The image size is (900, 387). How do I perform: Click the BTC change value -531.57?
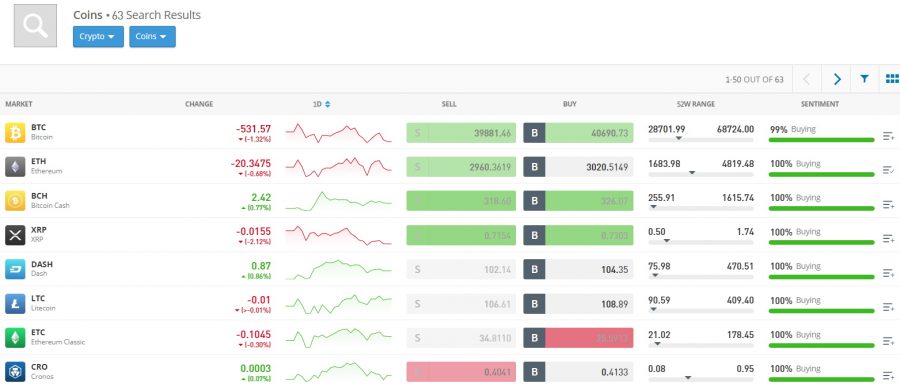click(253, 129)
